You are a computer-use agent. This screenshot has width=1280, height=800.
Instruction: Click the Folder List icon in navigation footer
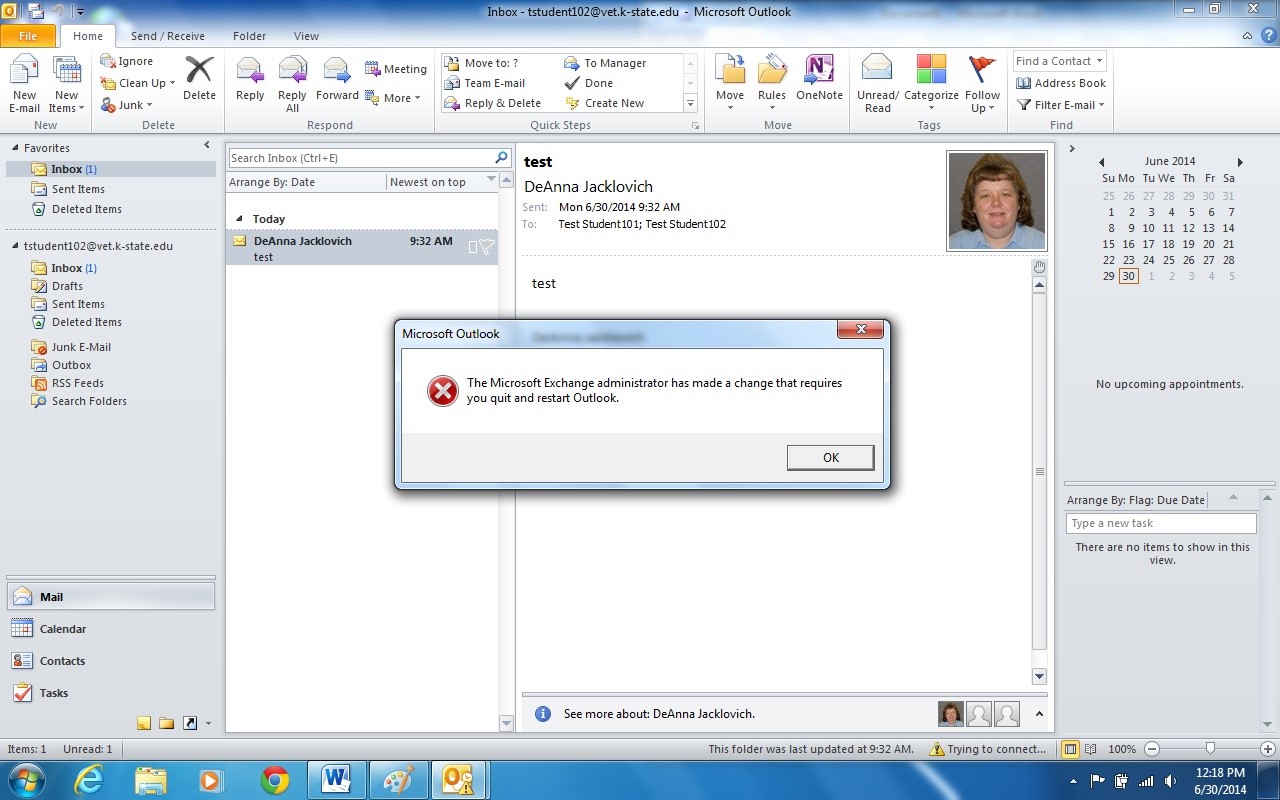coord(167,723)
